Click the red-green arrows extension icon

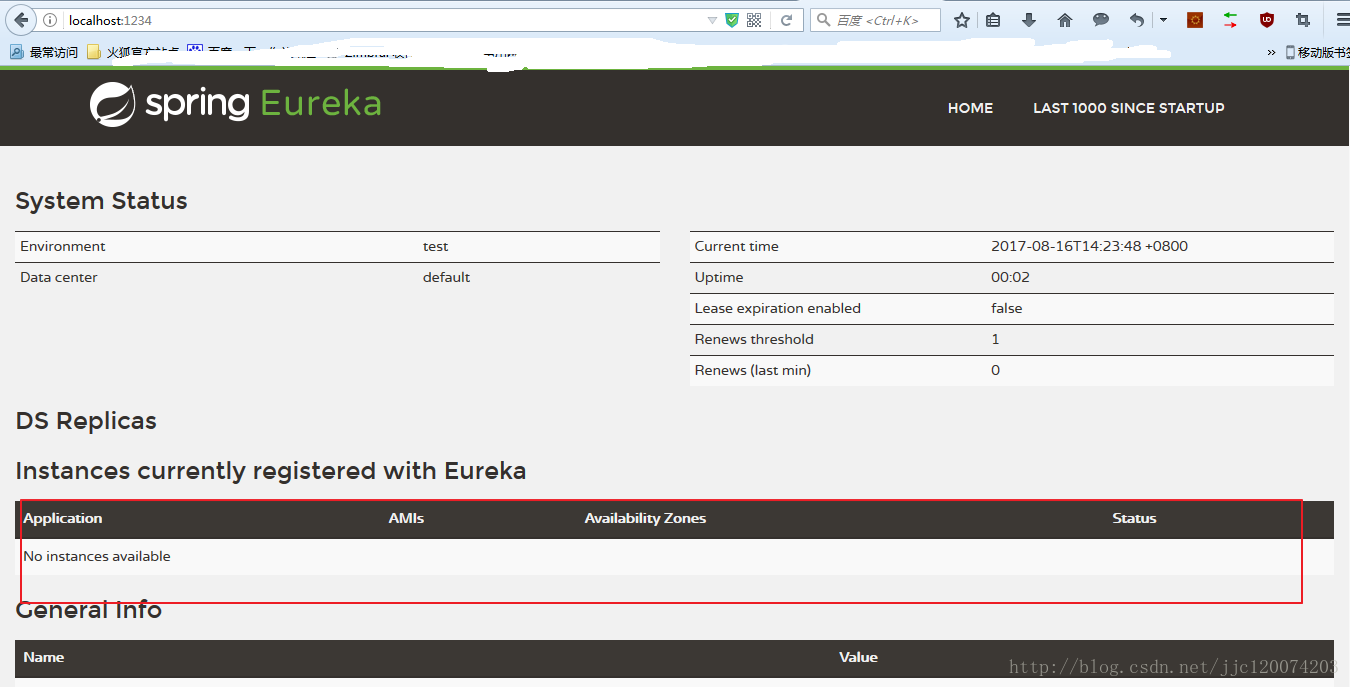[1231, 20]
